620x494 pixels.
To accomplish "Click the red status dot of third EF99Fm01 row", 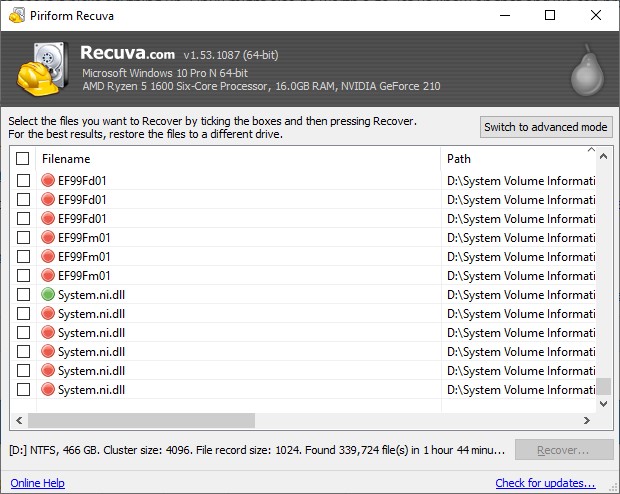I will click(x=48, y=275).
